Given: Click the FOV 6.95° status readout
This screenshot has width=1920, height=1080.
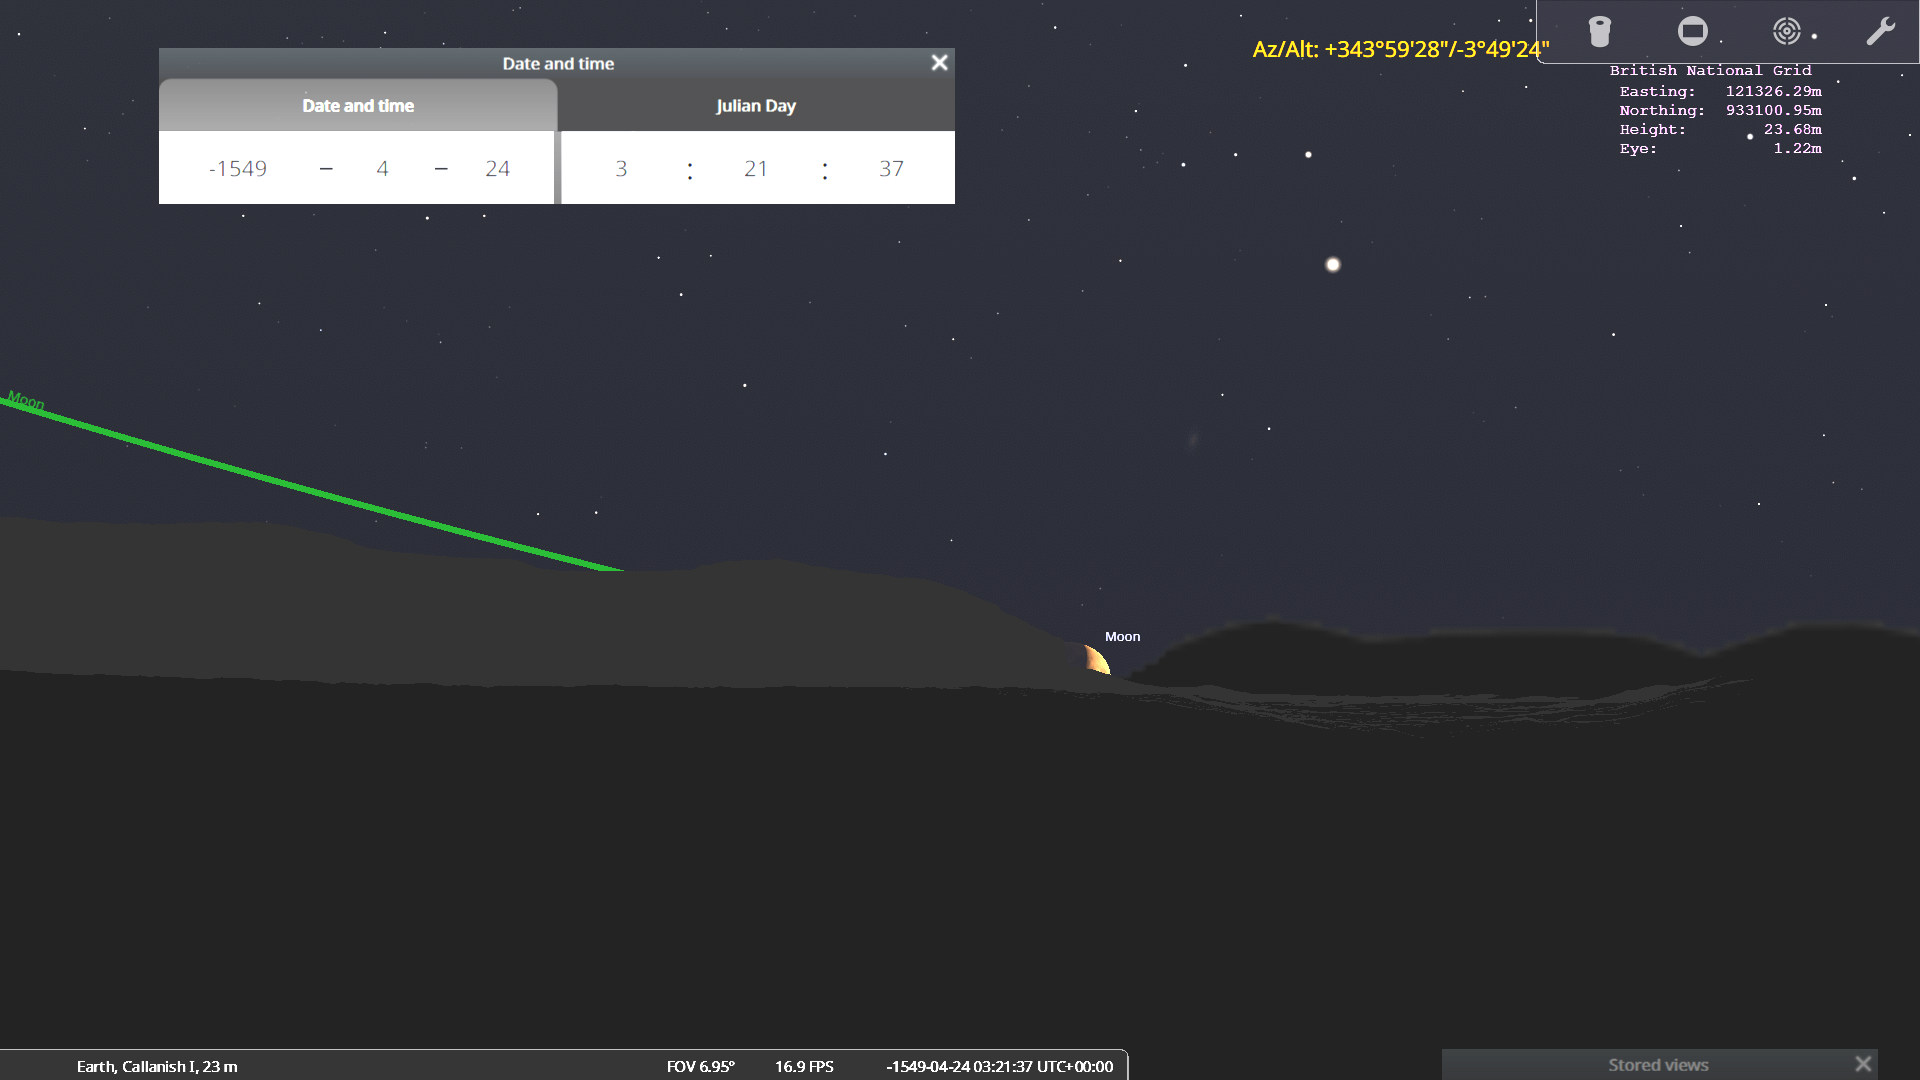Looking at the screenshot, I should click(700, 1067).
